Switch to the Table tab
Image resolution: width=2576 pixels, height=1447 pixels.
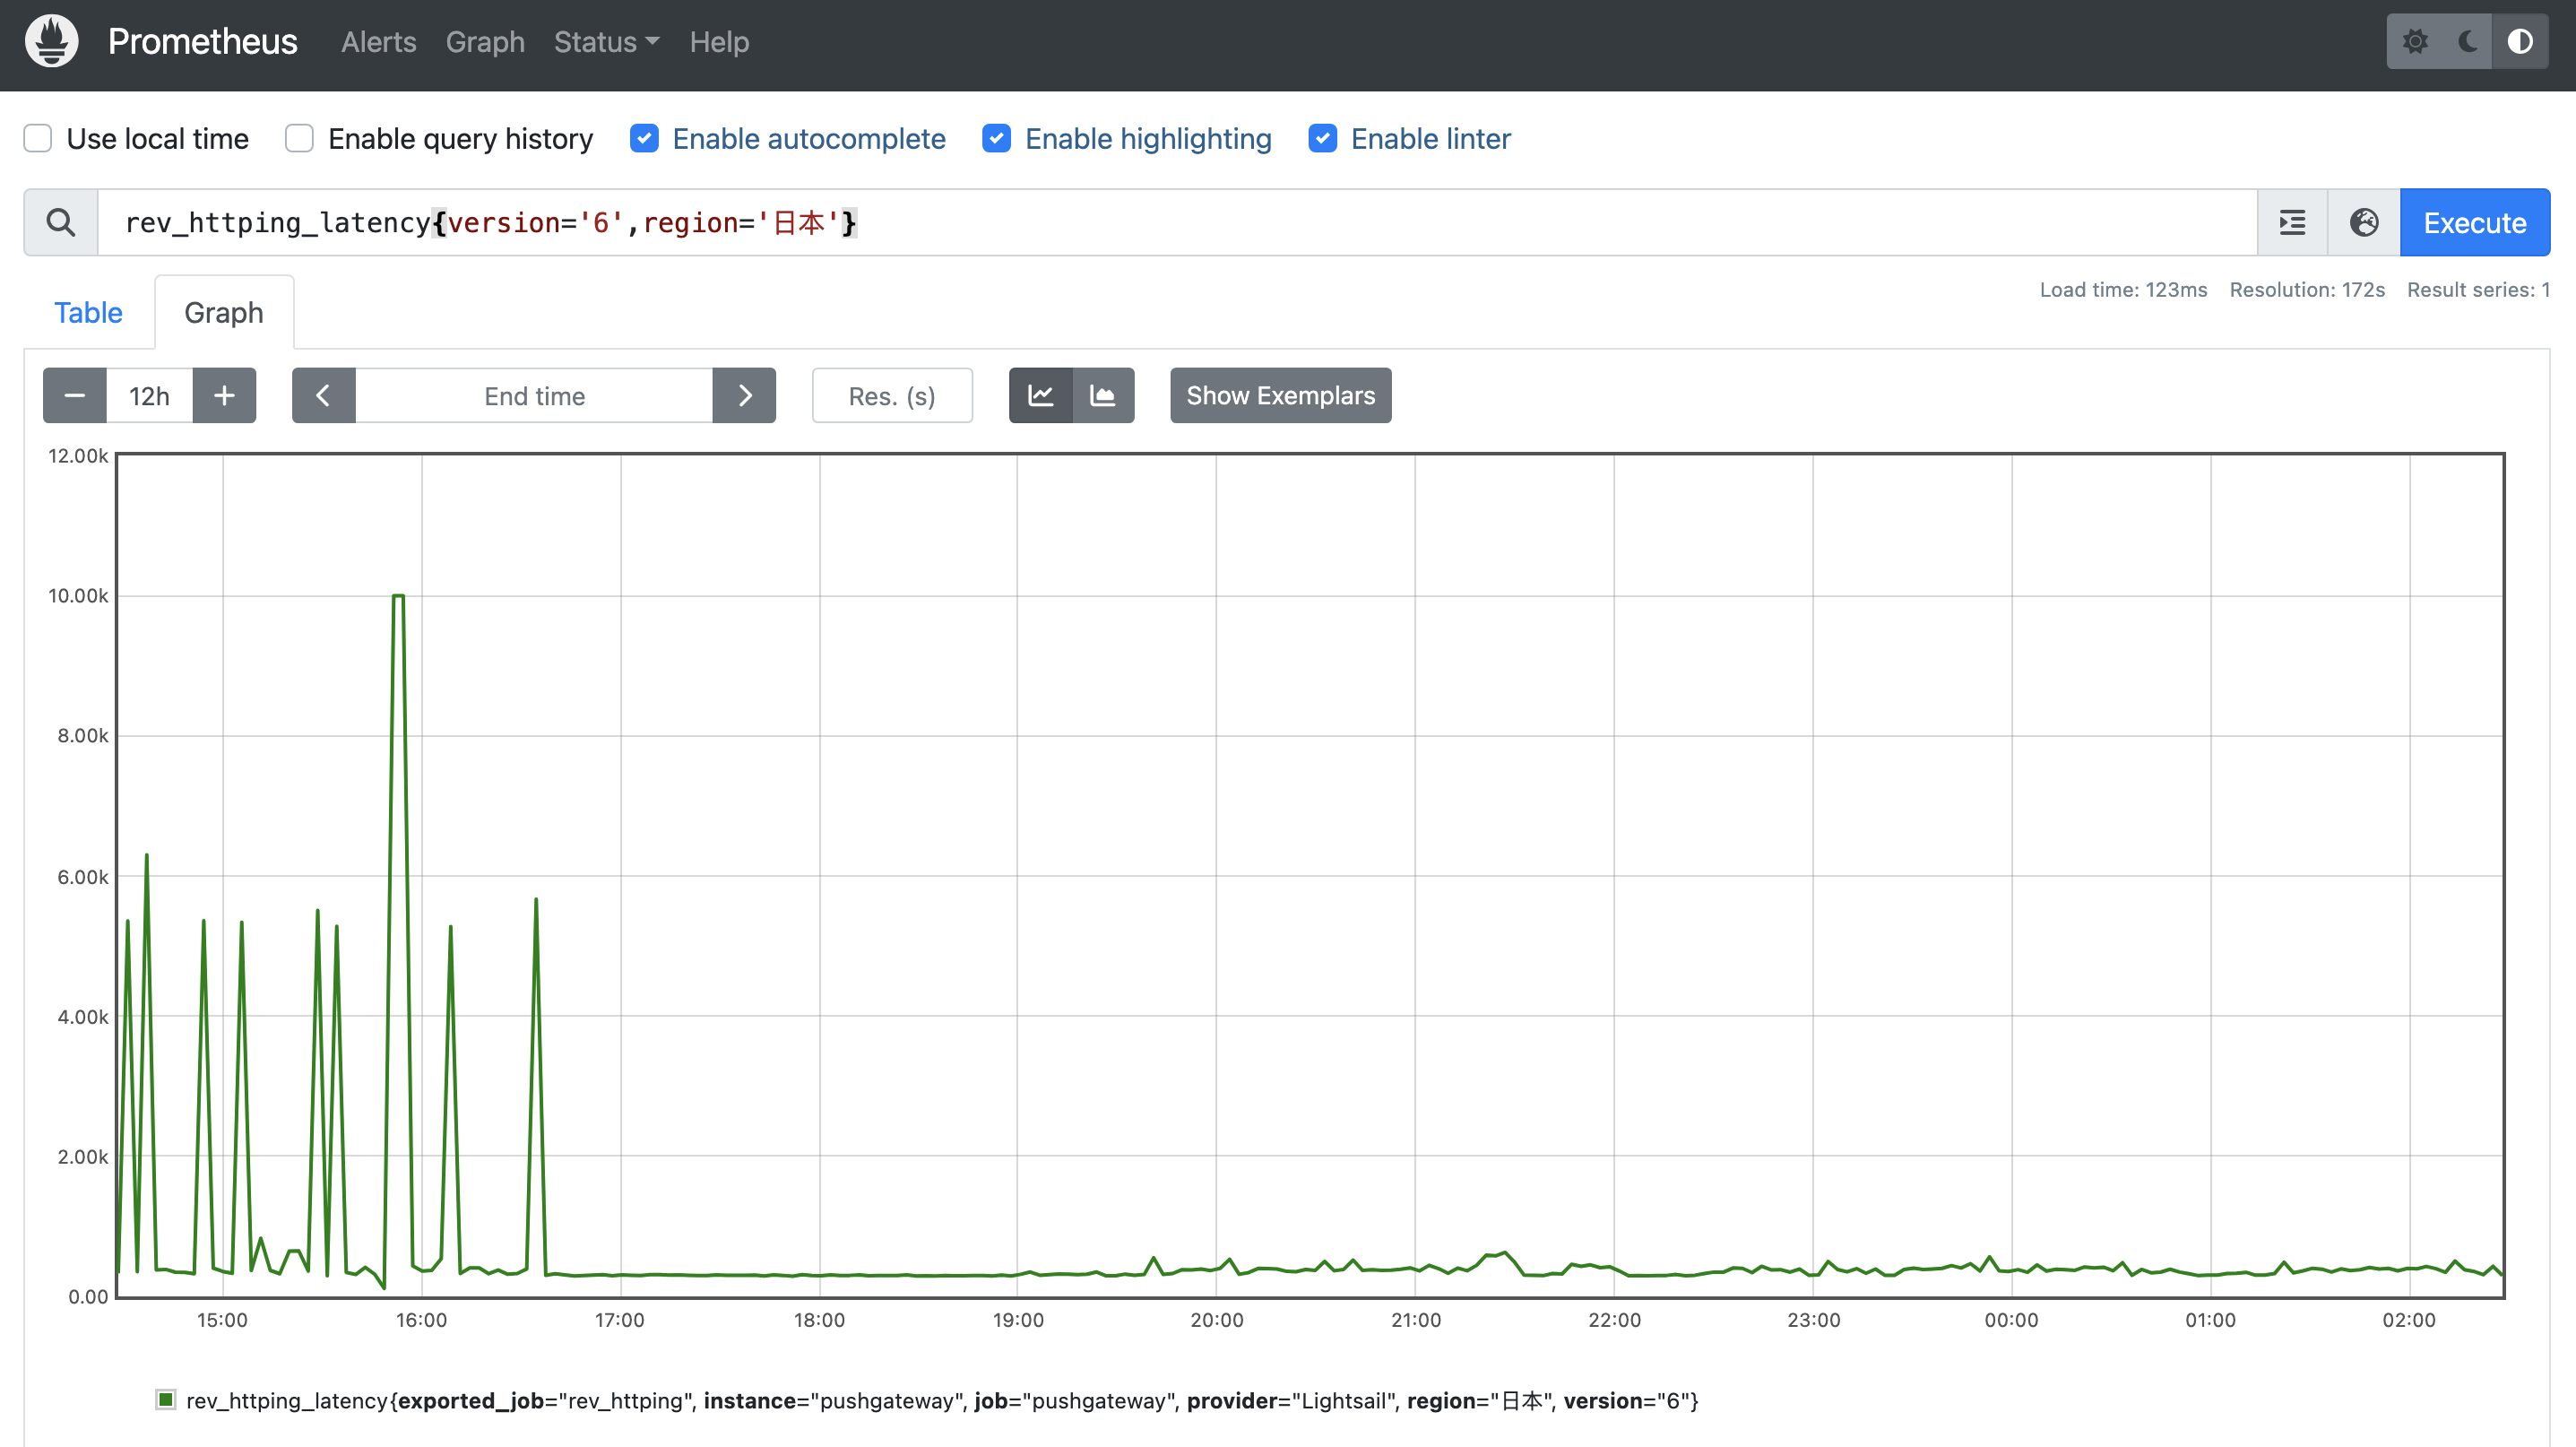point(88,312)
